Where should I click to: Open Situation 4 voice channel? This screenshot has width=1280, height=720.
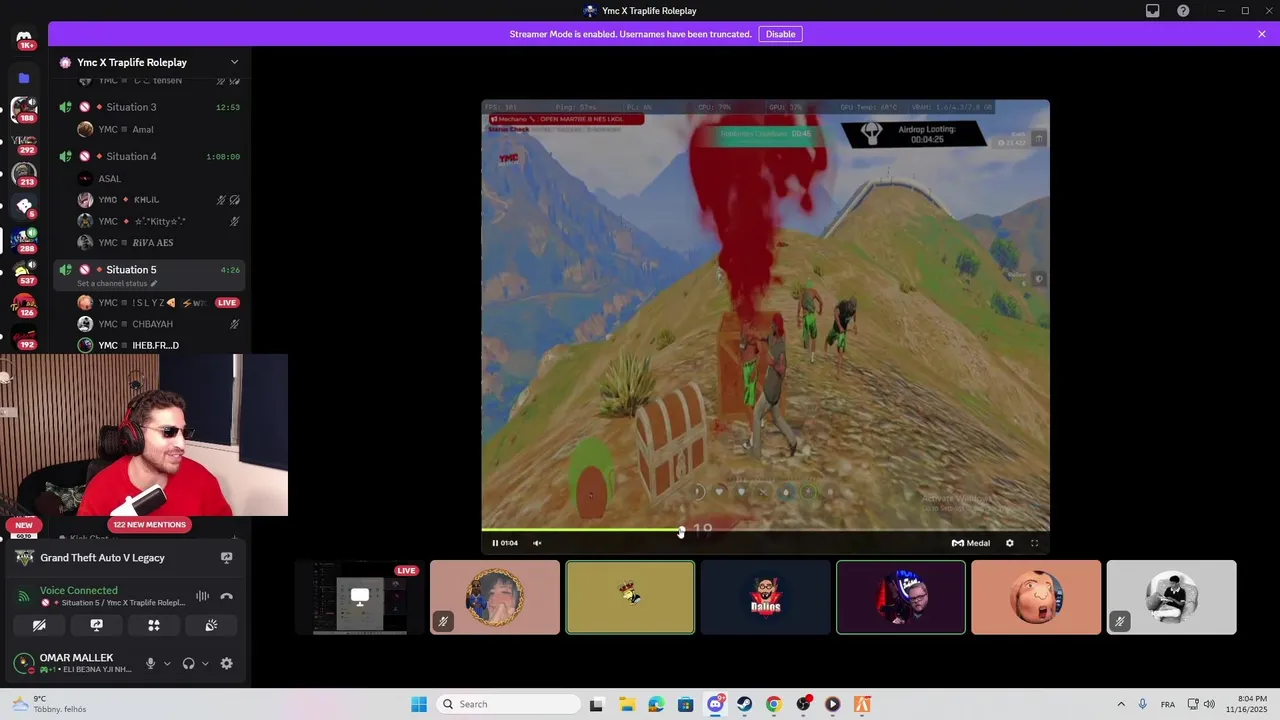tap(149, 156)
